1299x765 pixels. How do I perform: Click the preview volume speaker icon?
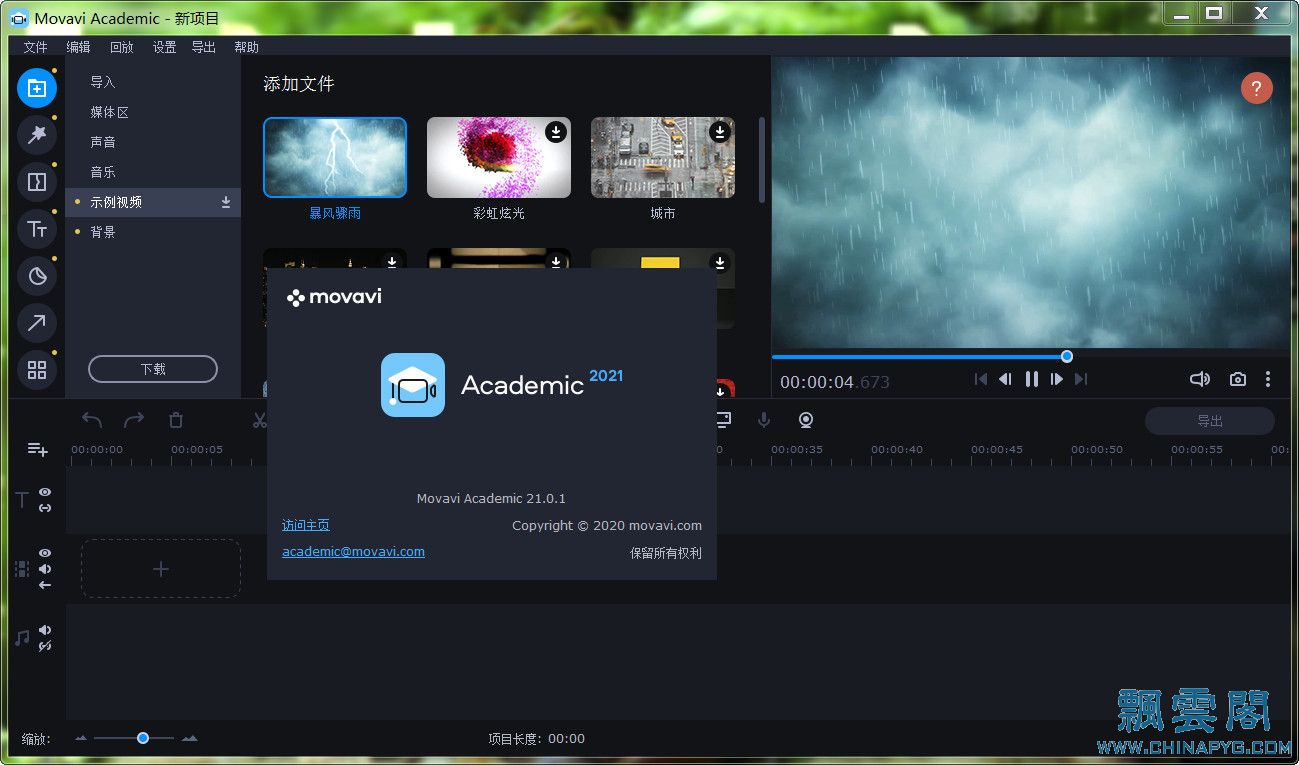(x=1200, y=379)
